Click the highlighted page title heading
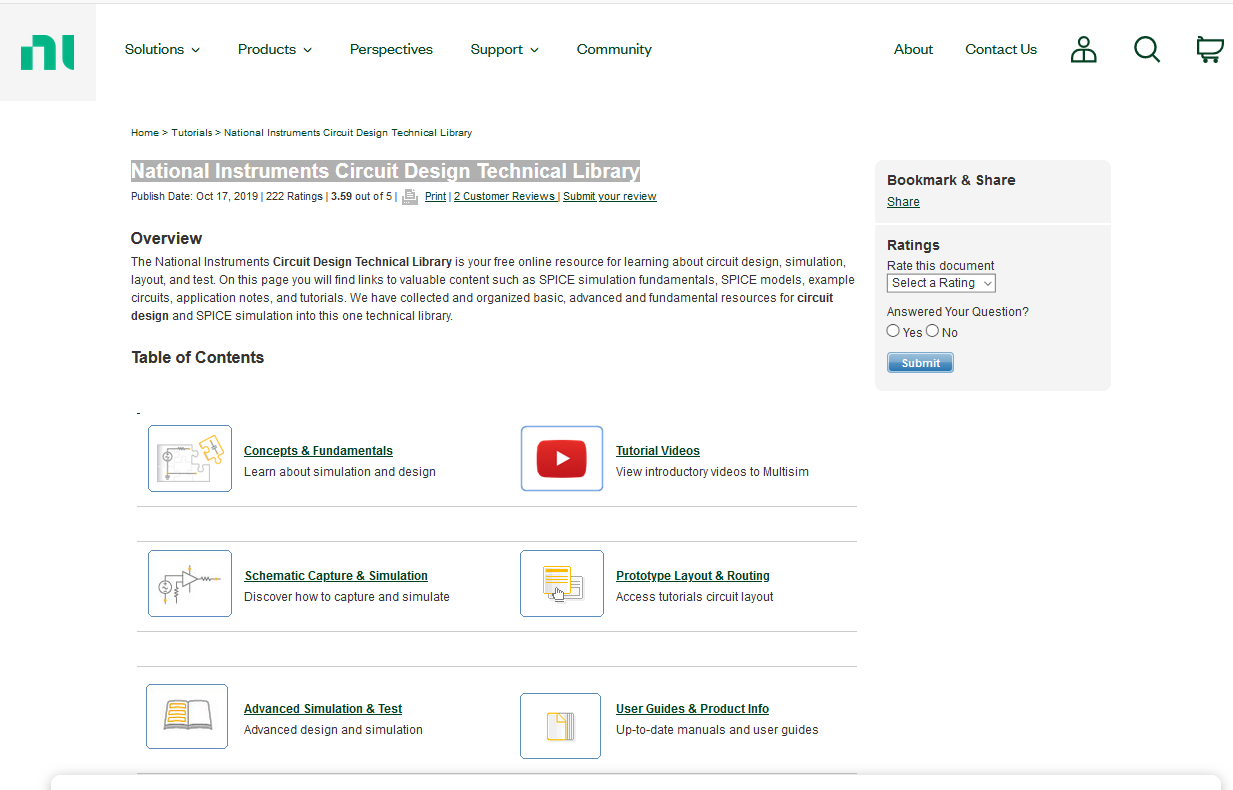Screen dimensions: 1233x790 tap(386, 171)
